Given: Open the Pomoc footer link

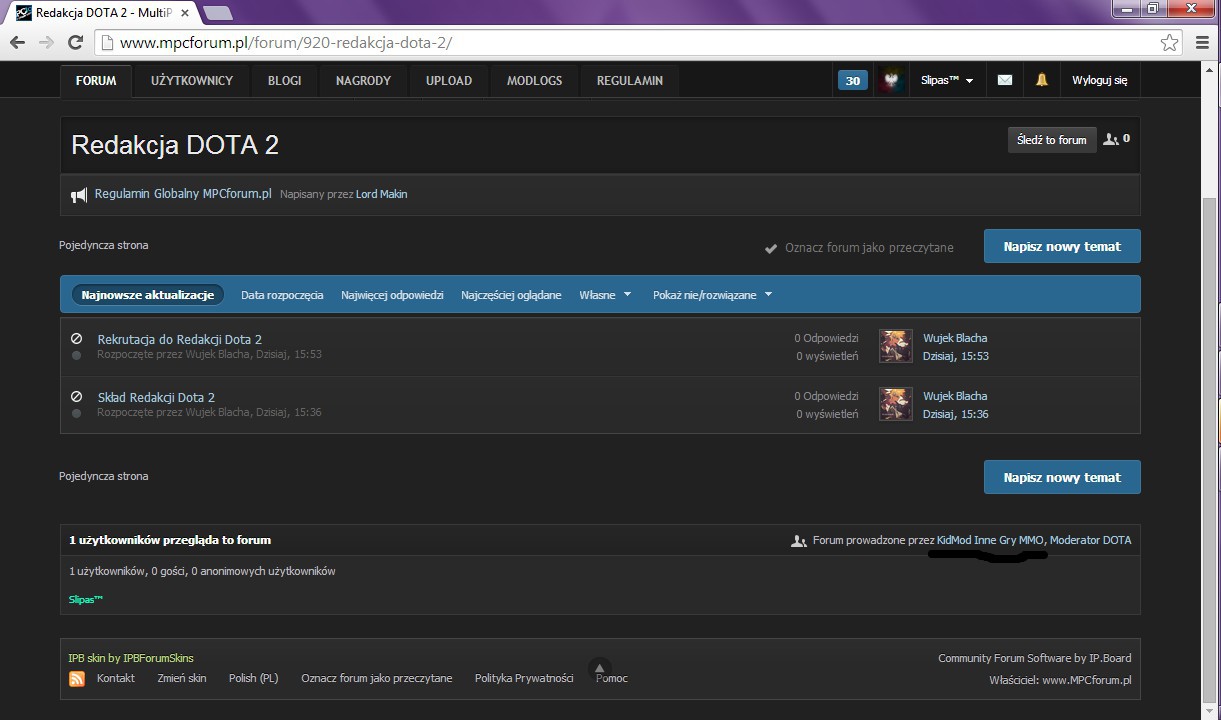Looking at the screenshot, I should point(612,678).
